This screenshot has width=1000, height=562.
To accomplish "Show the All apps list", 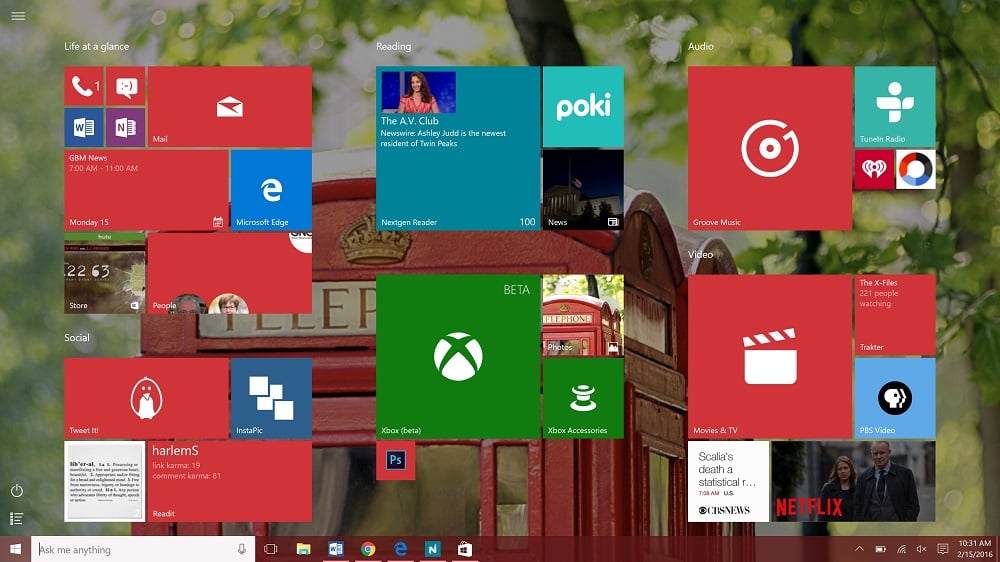I will click(17, 519).
